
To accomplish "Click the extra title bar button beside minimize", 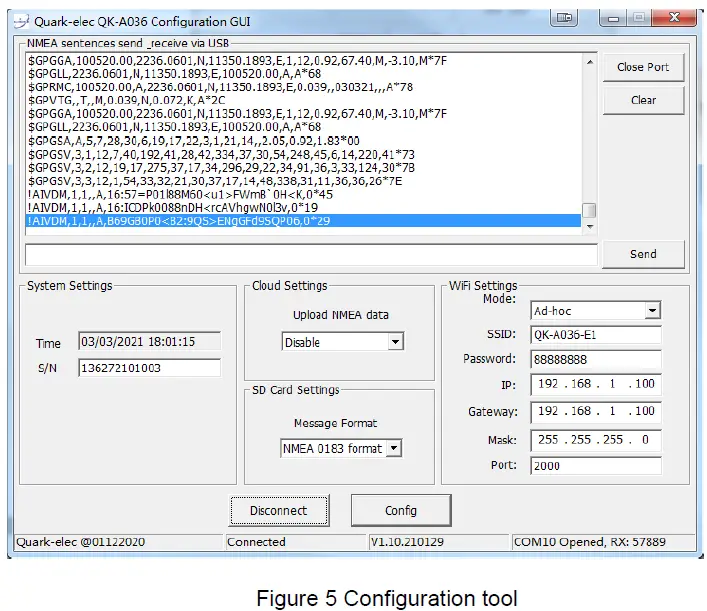I will click(x=564, y=18).
